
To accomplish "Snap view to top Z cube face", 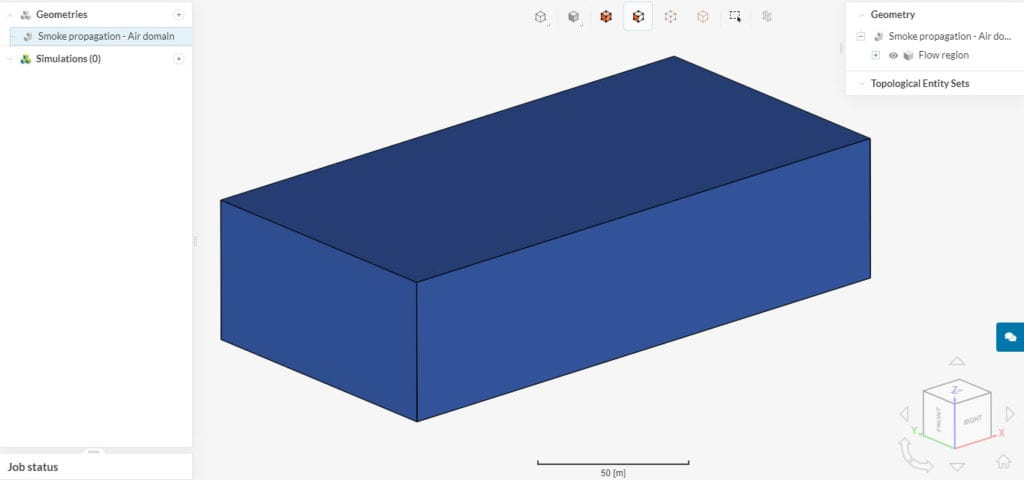I will click(x=957, y=390).
